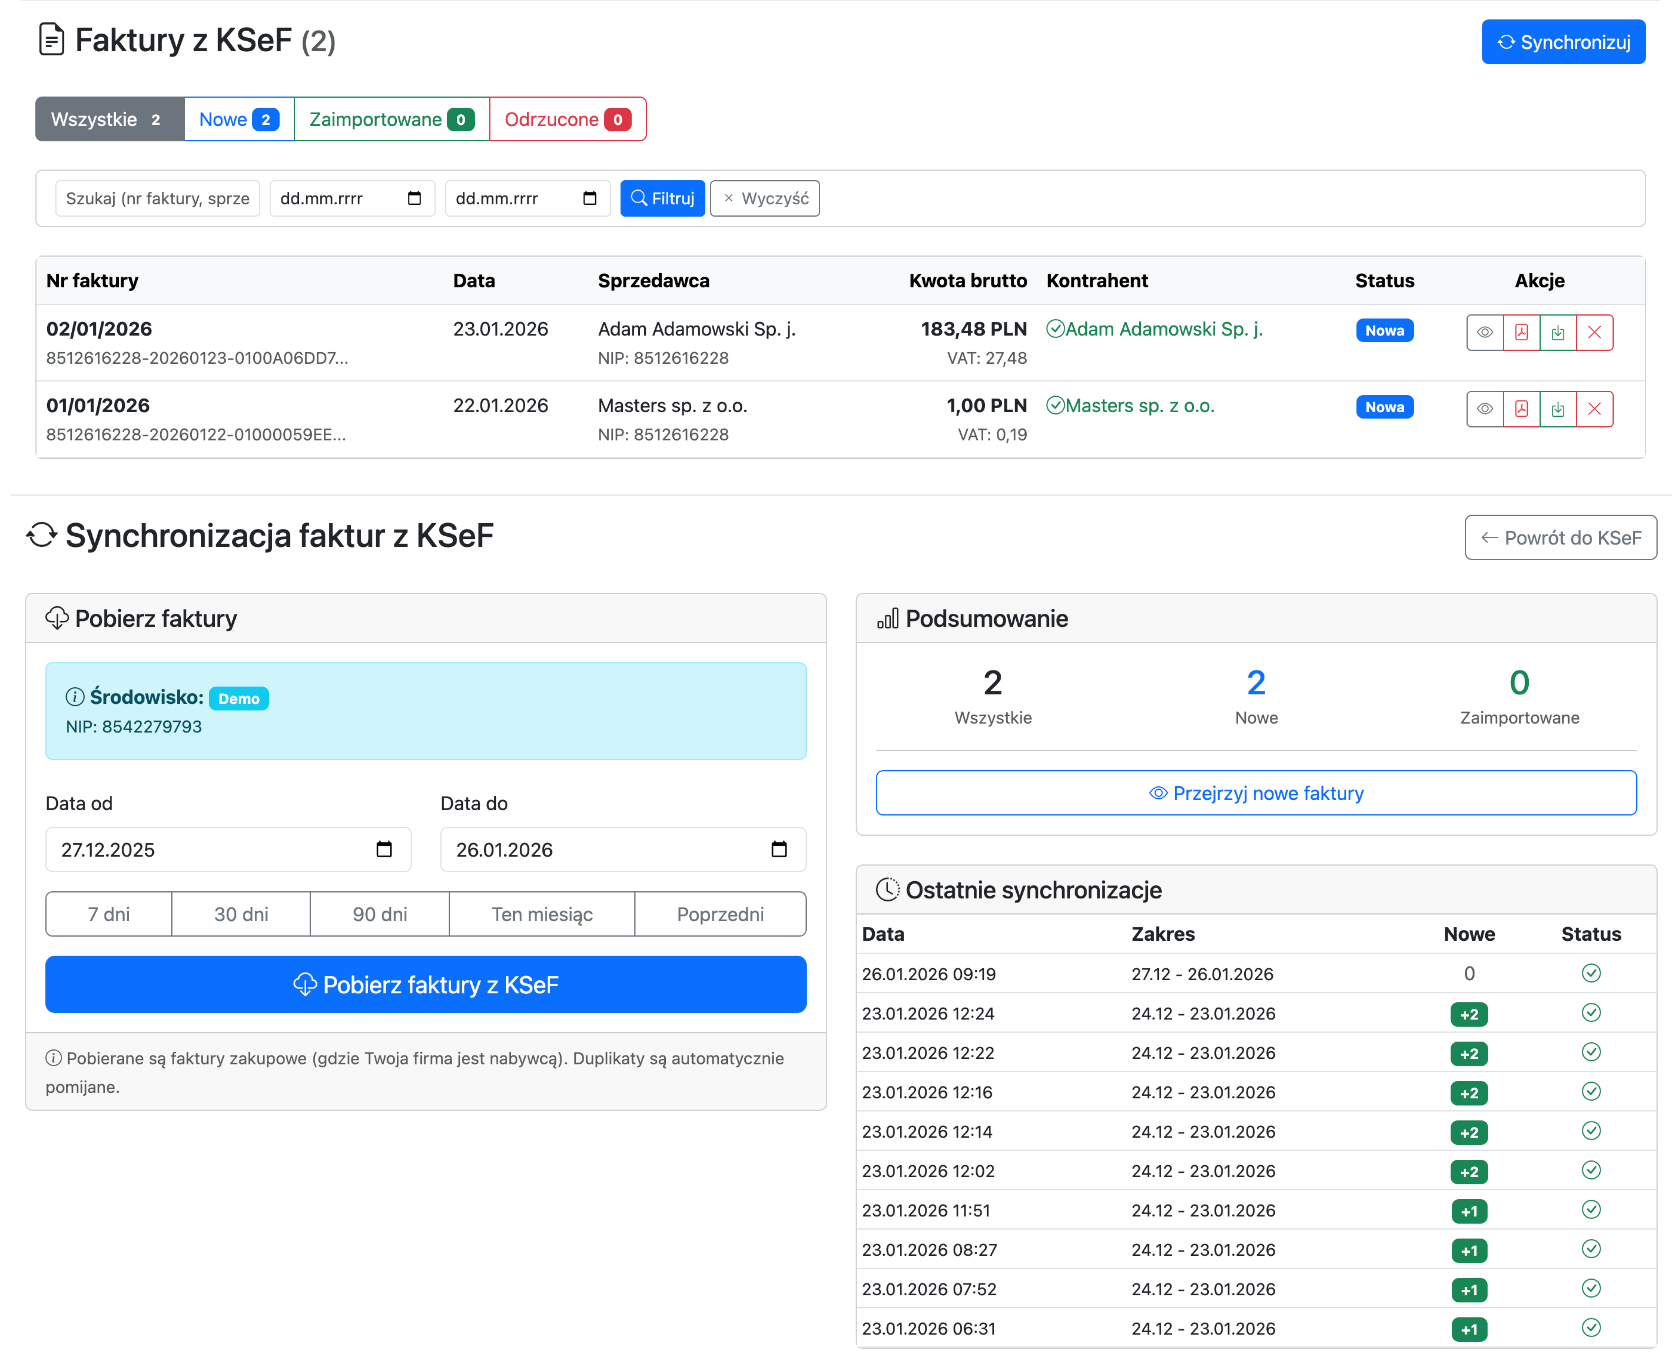Click invoice number 01/01/2026

click(x=98, y=405)
